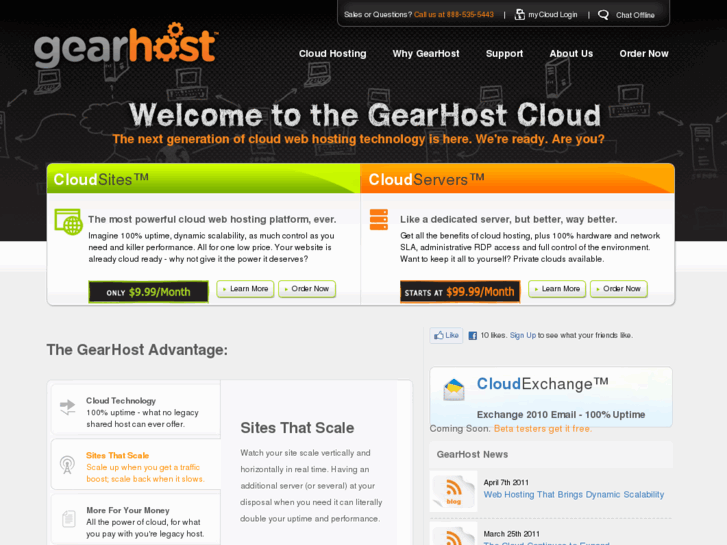Open the Support menu item
This screenshot has height=545, width=727.
point(504,54)
